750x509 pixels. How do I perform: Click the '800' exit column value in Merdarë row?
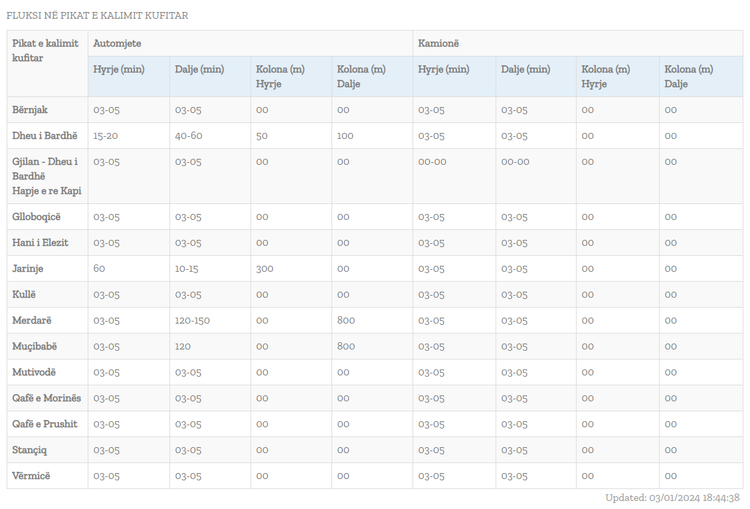(x=346, y=321)
